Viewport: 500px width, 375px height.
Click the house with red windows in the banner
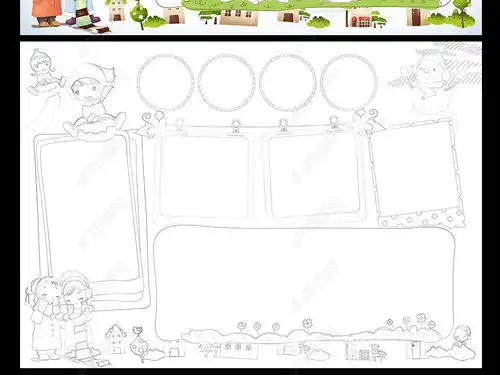click(359, 18)
